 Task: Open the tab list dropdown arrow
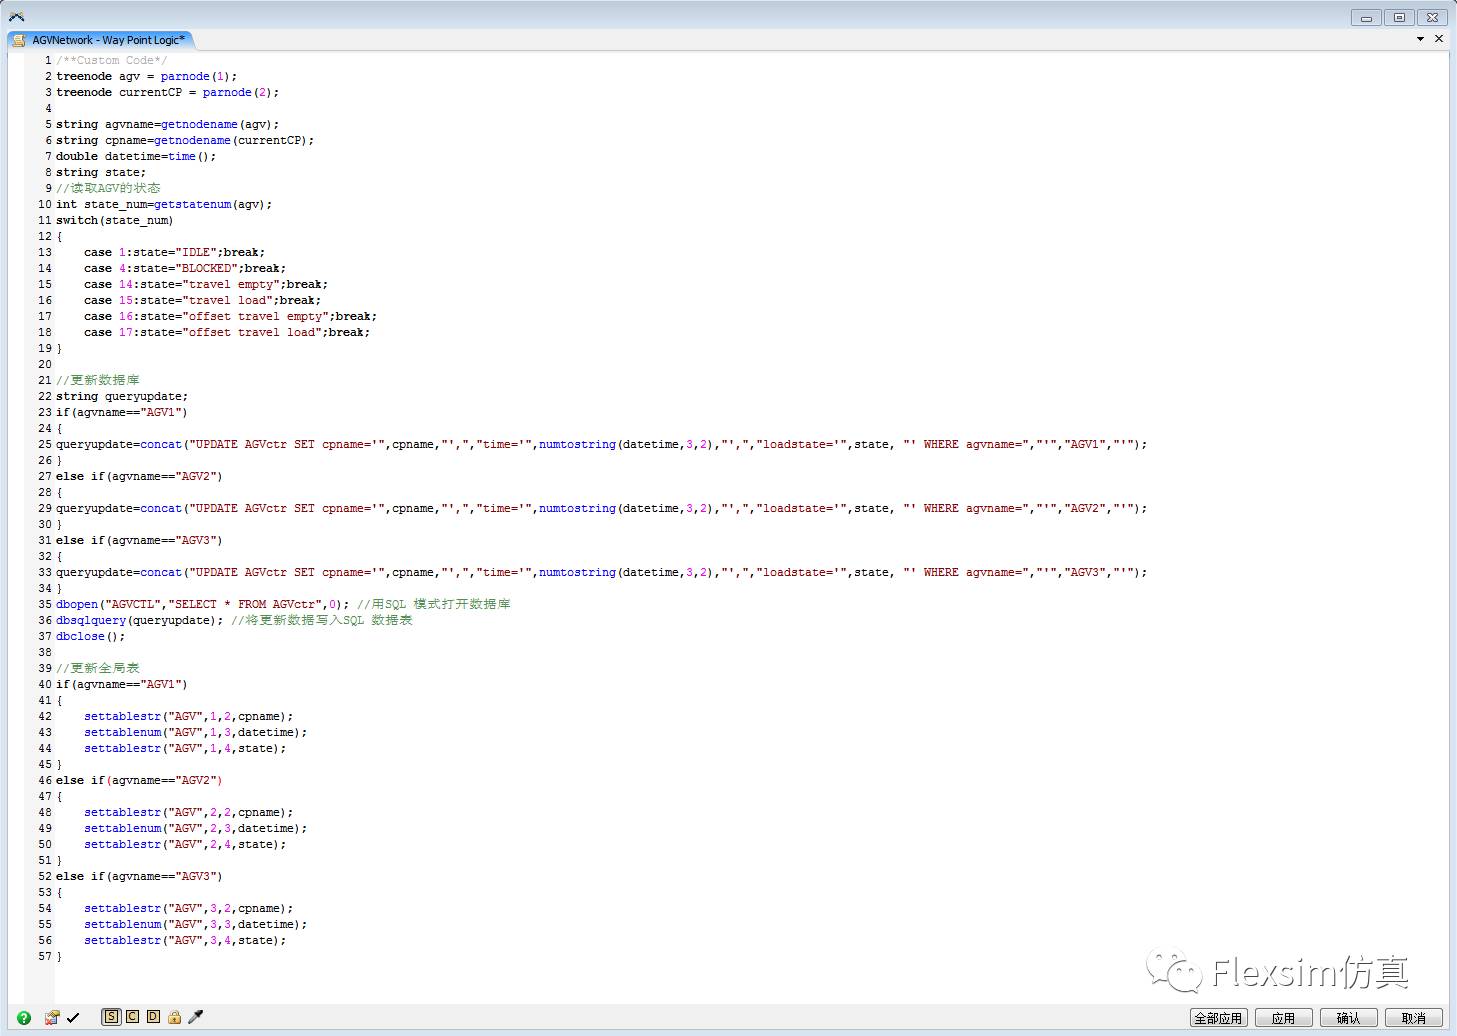point(1420,39)
